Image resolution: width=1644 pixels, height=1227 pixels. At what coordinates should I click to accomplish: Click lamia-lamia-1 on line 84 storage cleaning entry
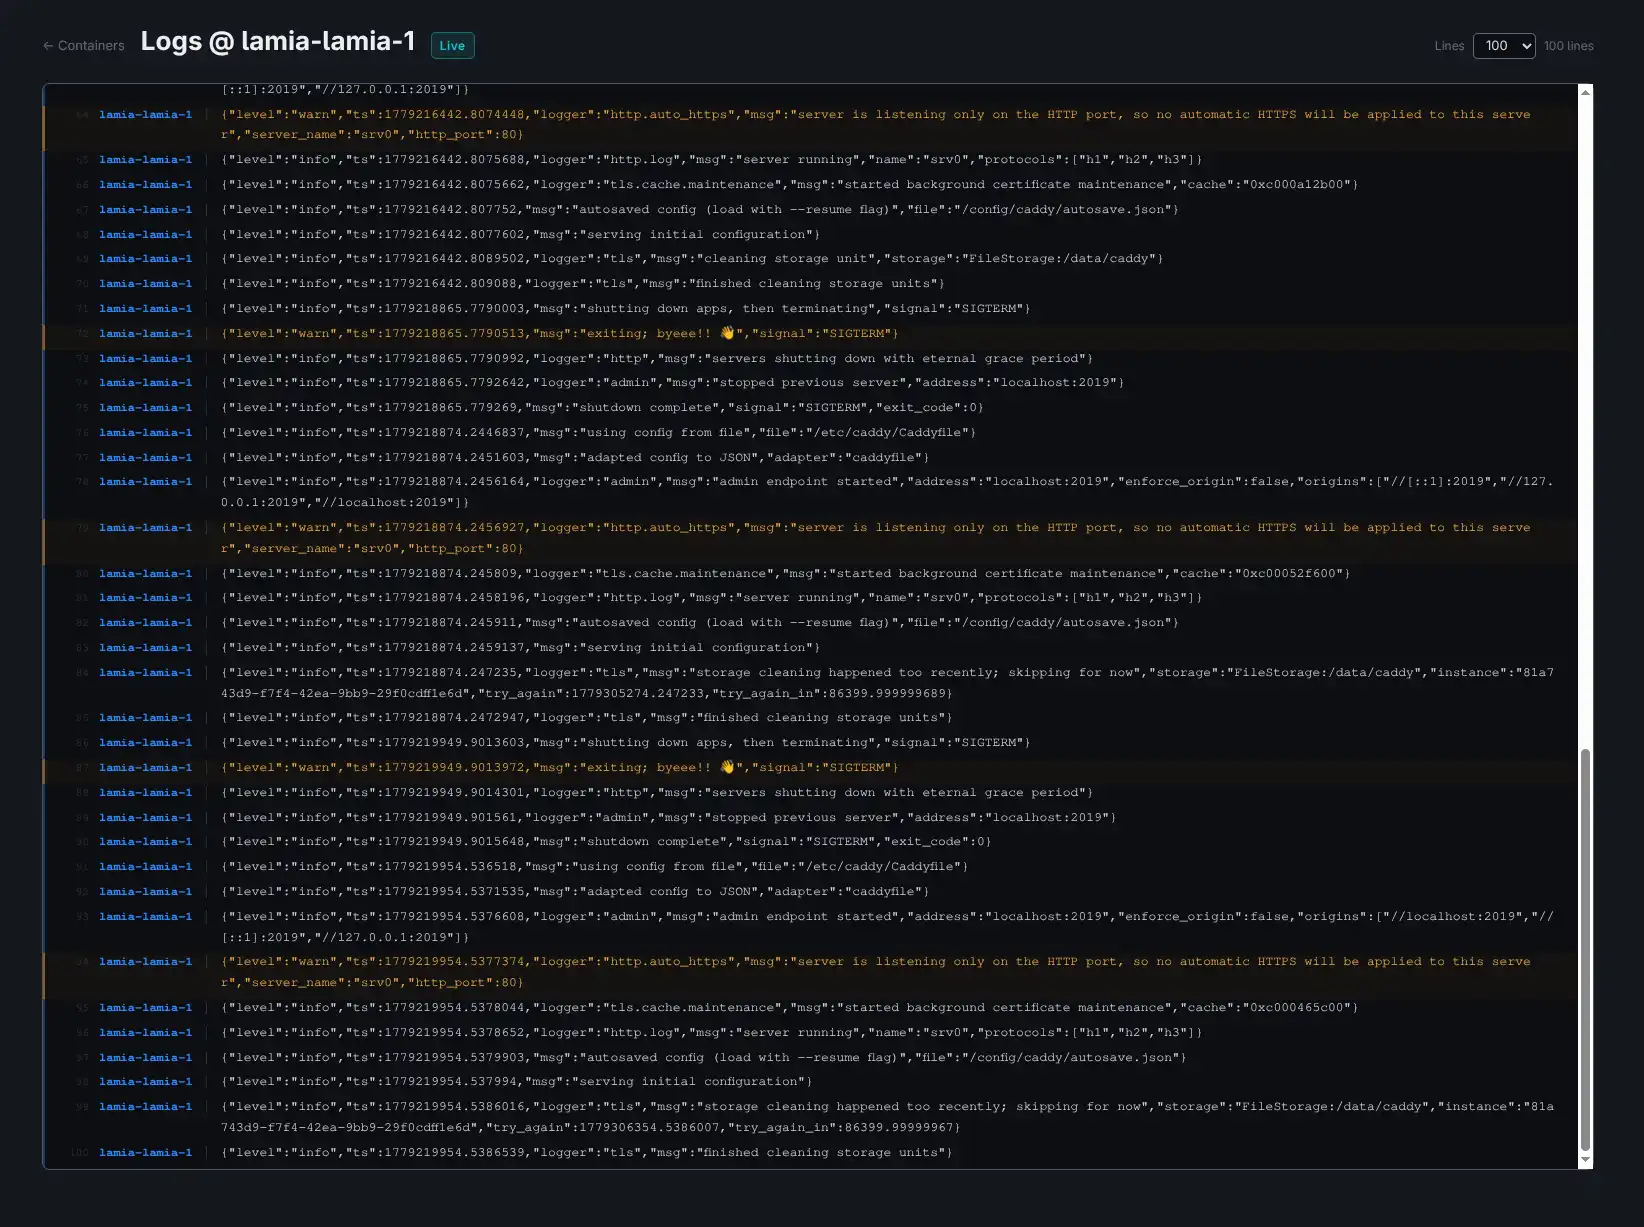click(145, 673)
